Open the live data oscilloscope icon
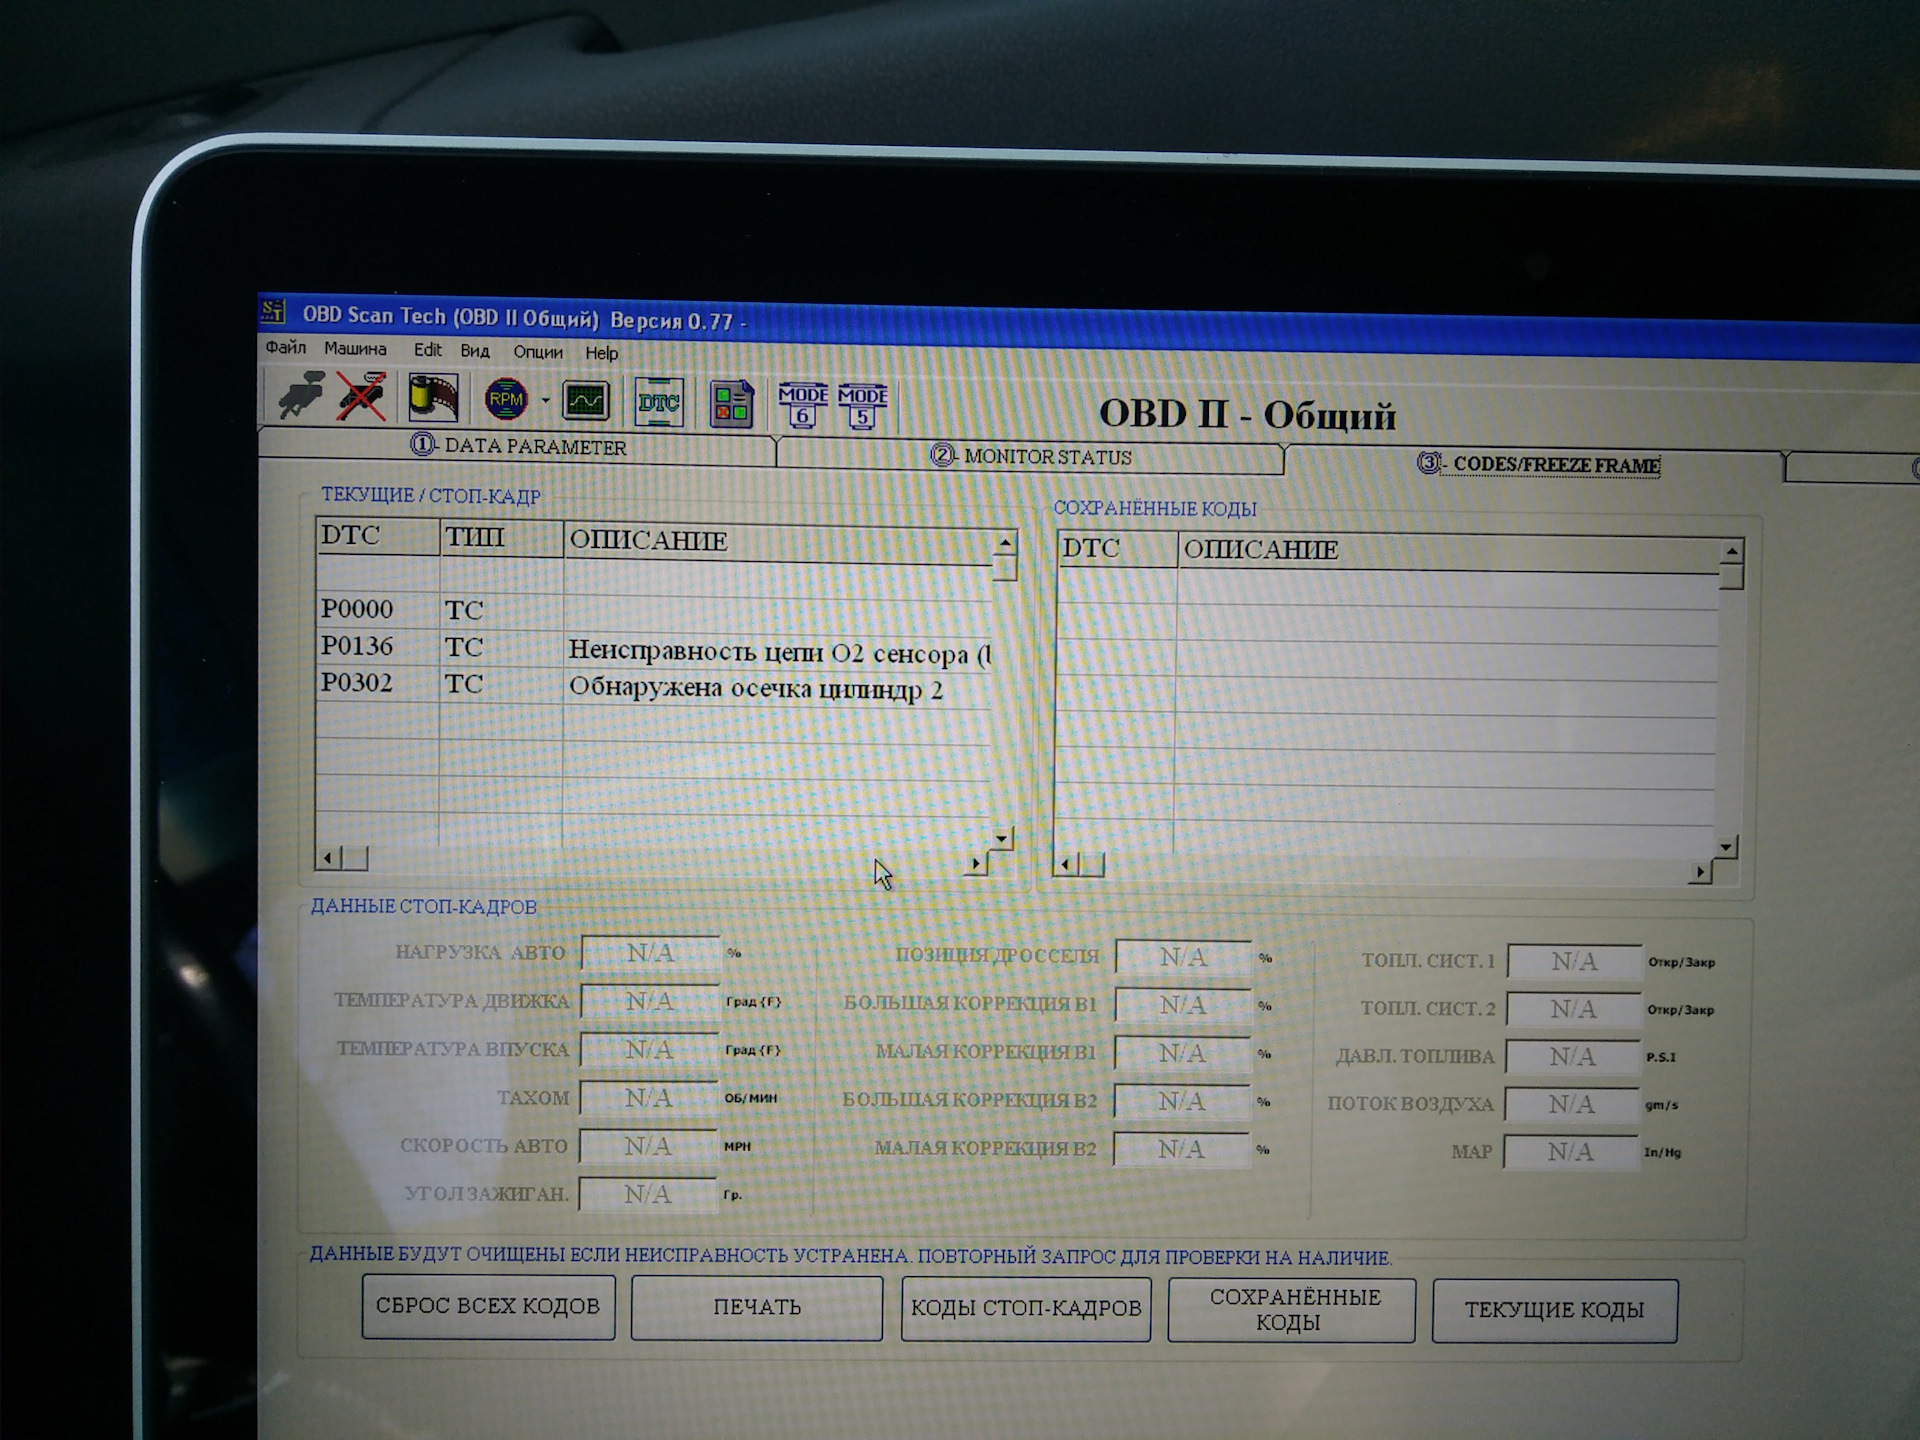This screenshot has height=1440, width=1920. coord(584,400)
